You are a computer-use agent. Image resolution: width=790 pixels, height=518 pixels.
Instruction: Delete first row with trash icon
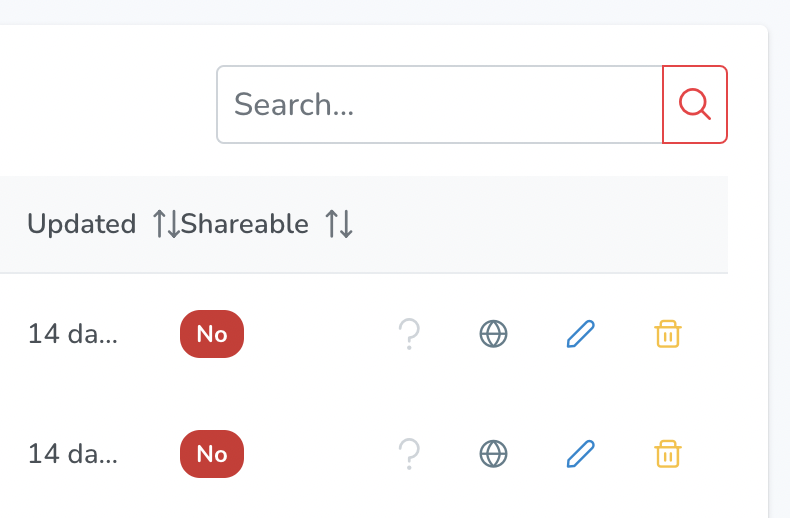(668, 334)
